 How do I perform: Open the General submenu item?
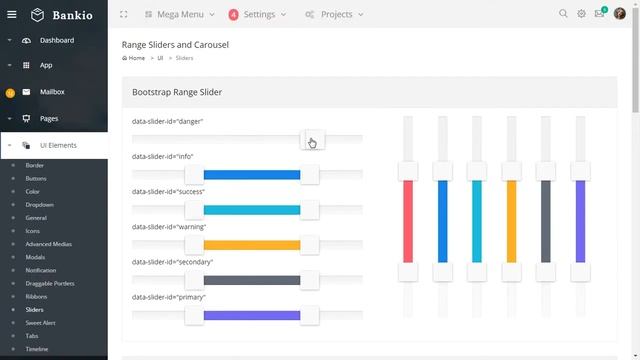click(x=36, y=218)
